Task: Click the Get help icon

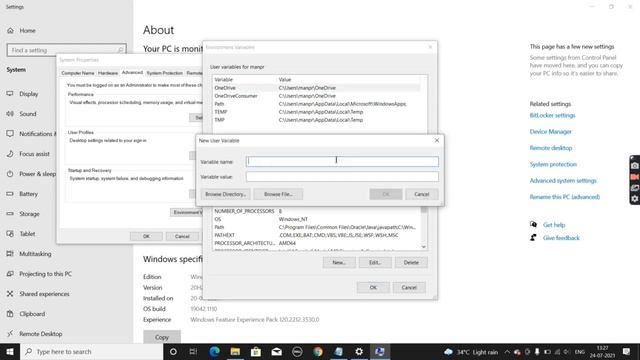Action: pos(533,224)
